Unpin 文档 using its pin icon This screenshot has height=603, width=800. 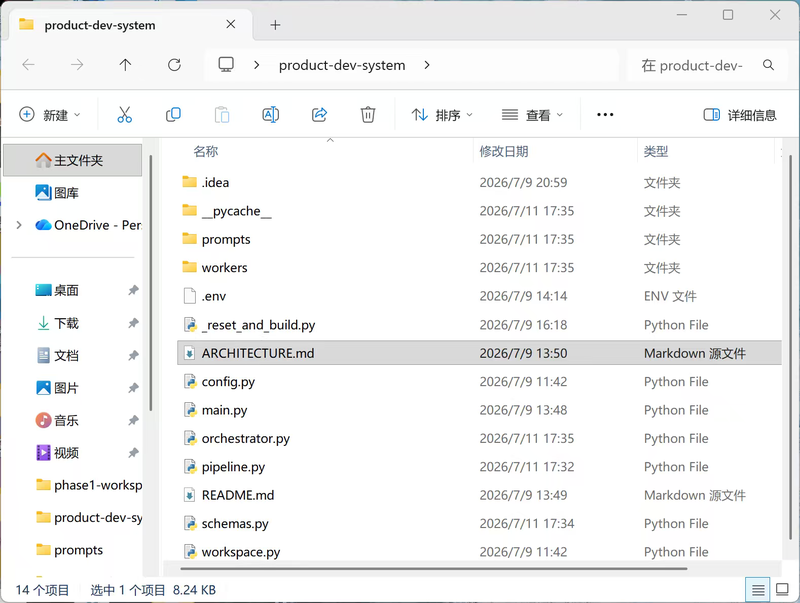(x=133, y=356)
